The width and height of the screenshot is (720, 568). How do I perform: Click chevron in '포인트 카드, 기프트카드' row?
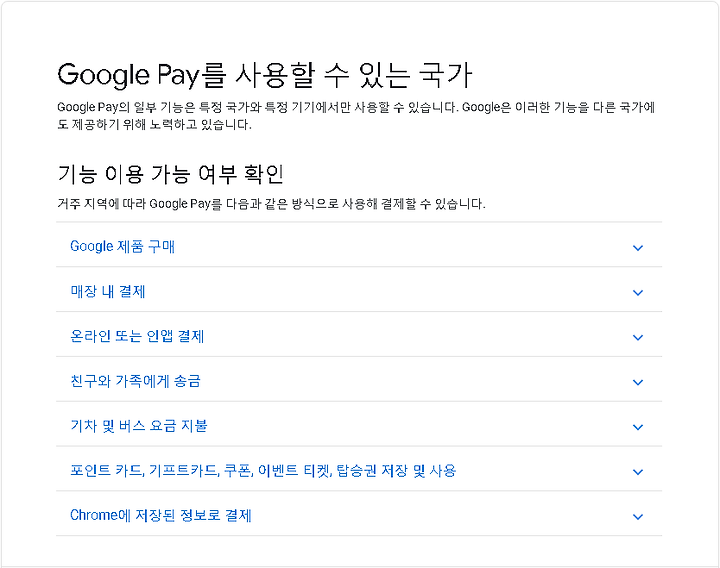point(638,472)
